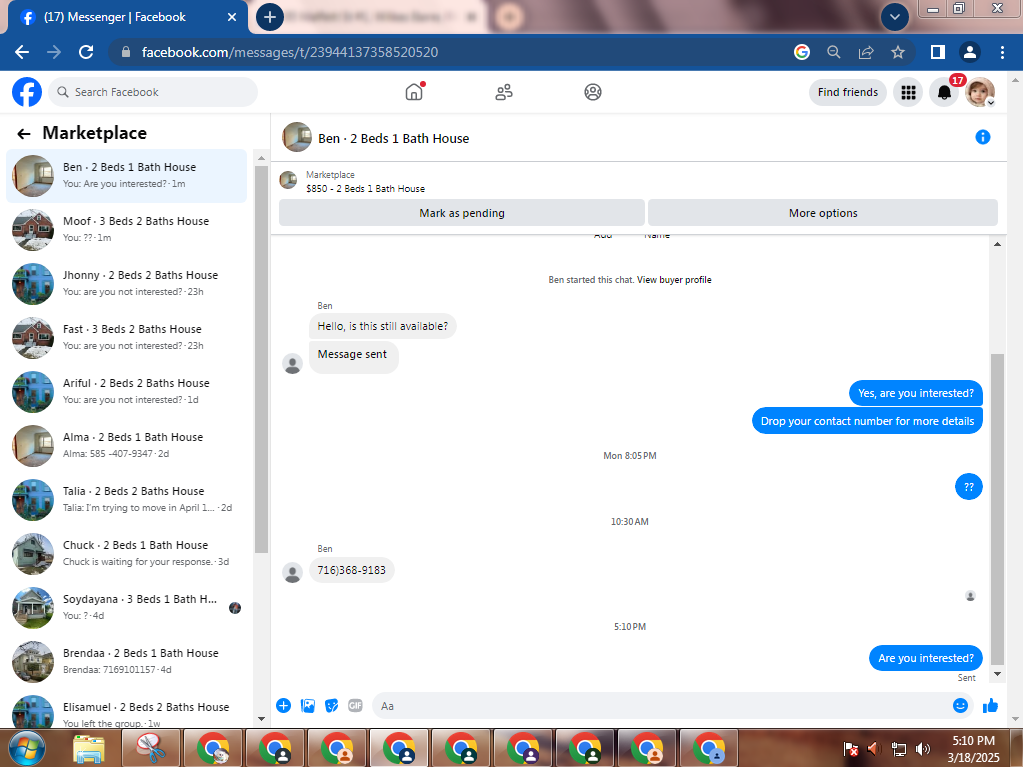Open chat with Moof 3 Beds 2 Baths House
1023x767 pixels.
click(x=127, y=229)
